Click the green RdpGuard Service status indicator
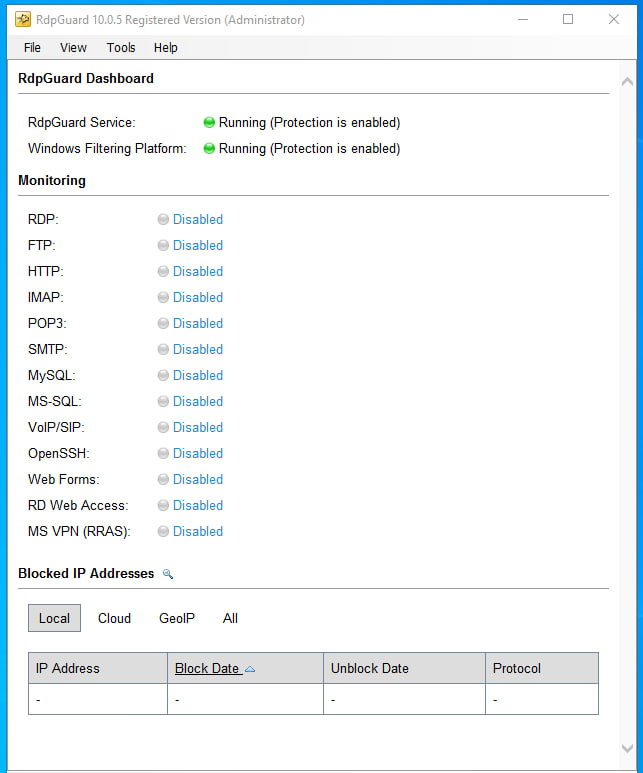643x773 pixels. tap(209, 123)
